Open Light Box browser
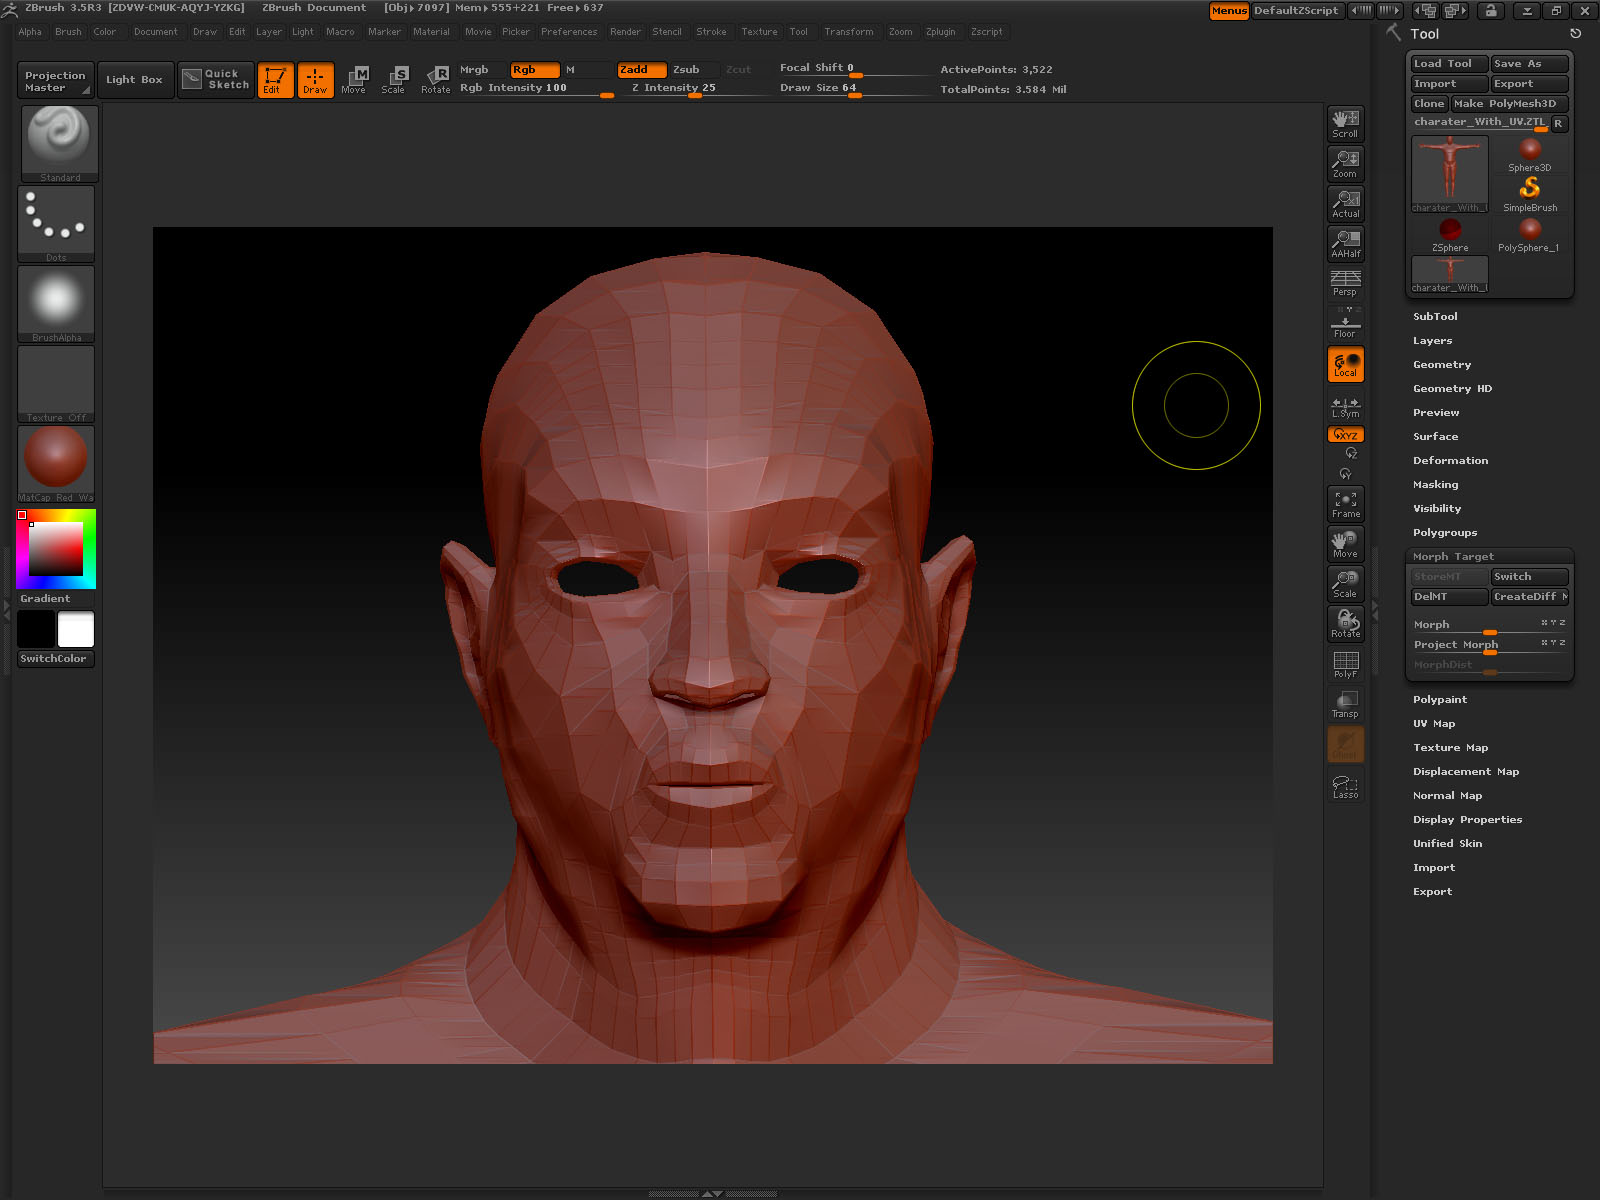This screenshot has width=1600, height=1200. click(x=134, y=80)
